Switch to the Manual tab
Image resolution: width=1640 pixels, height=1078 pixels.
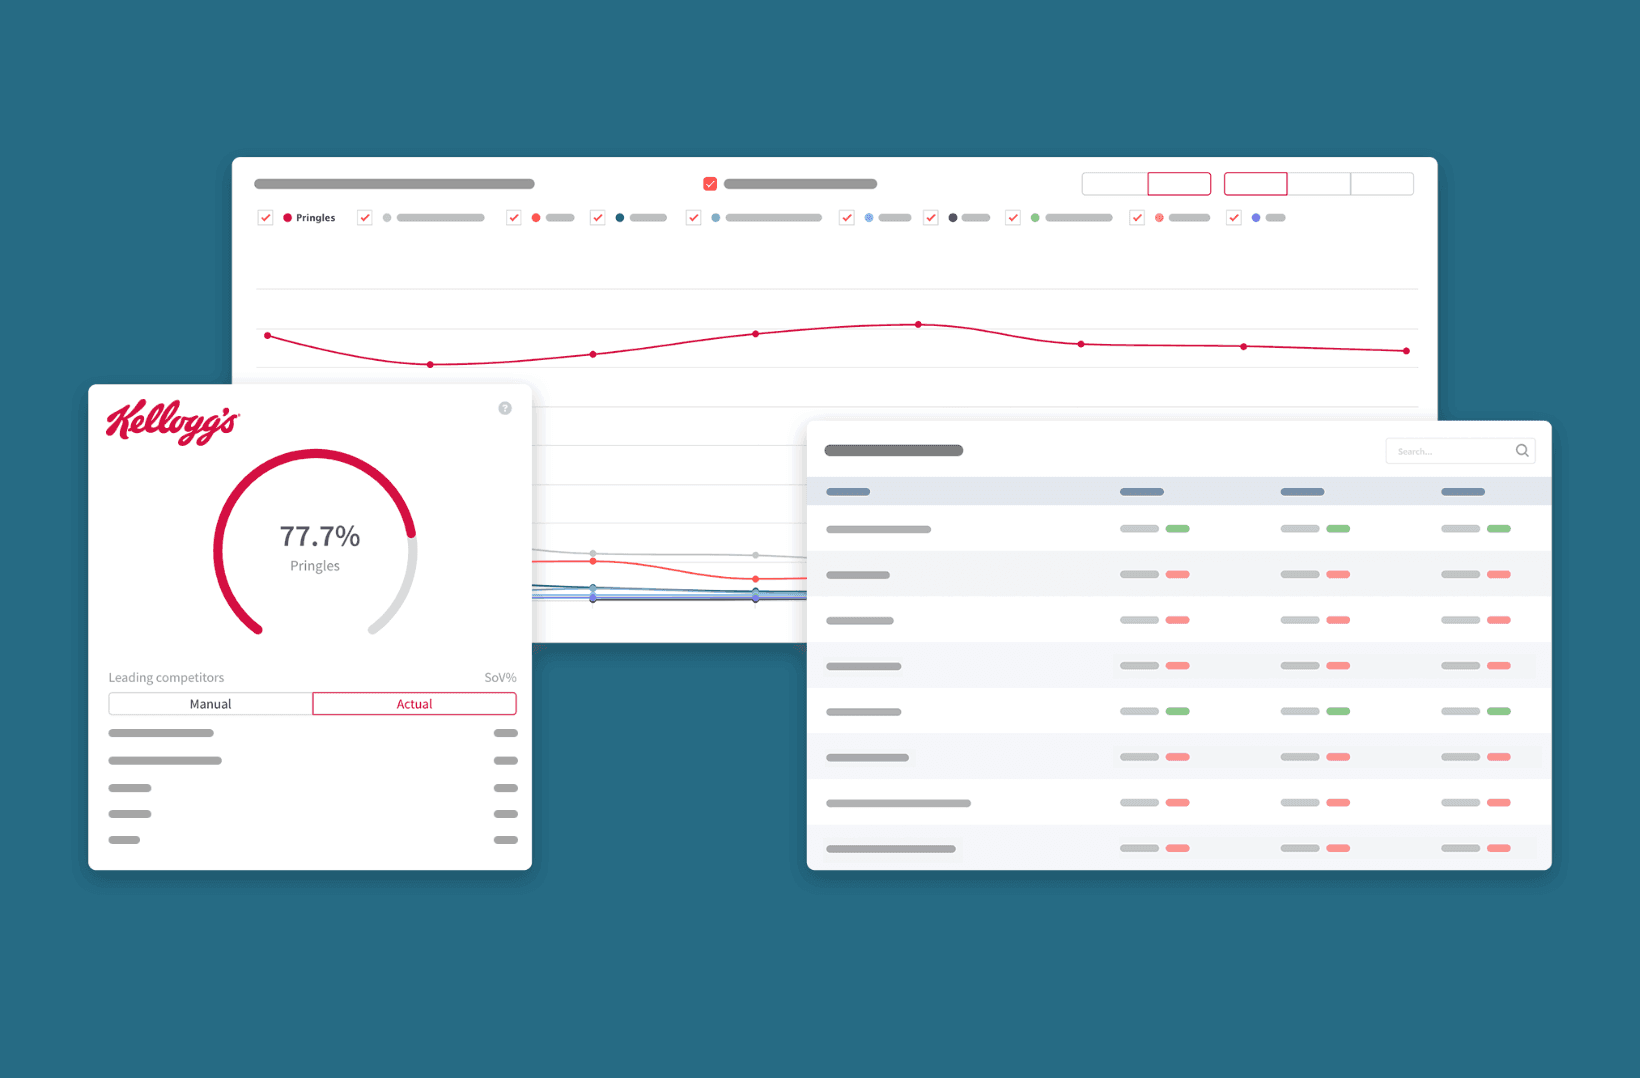click(211, 704)
